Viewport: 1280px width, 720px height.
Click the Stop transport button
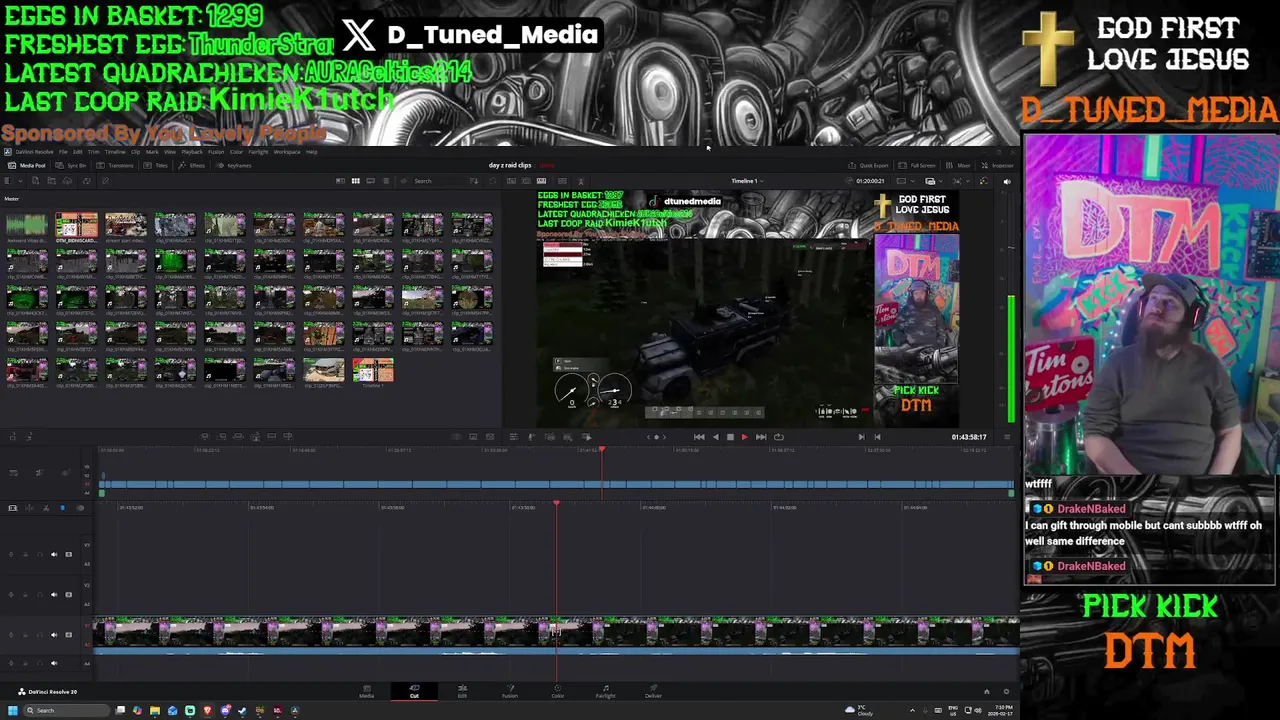[x=730, y=436]
